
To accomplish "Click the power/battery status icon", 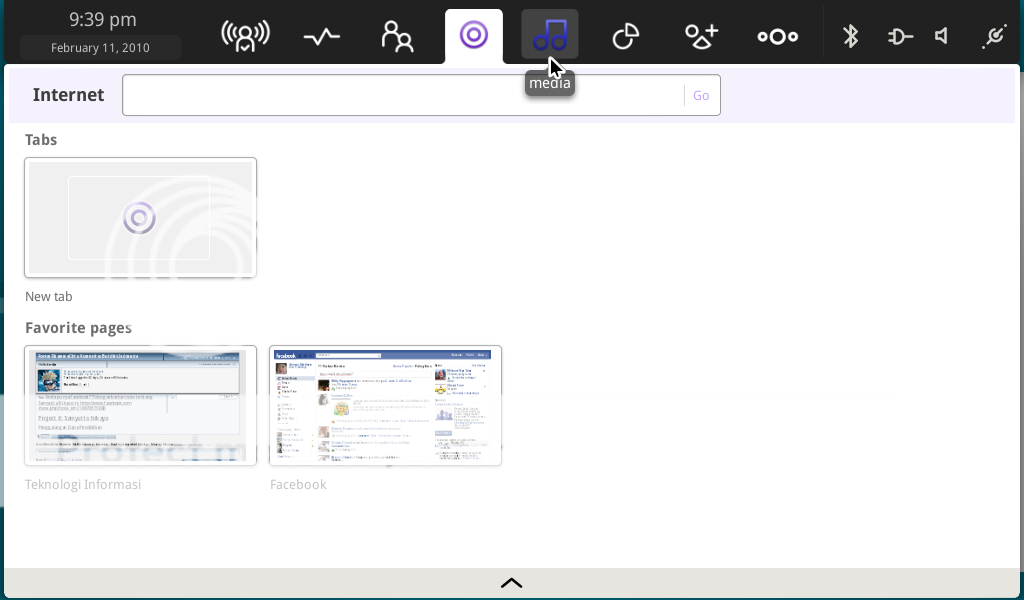I will coord(899,37).
